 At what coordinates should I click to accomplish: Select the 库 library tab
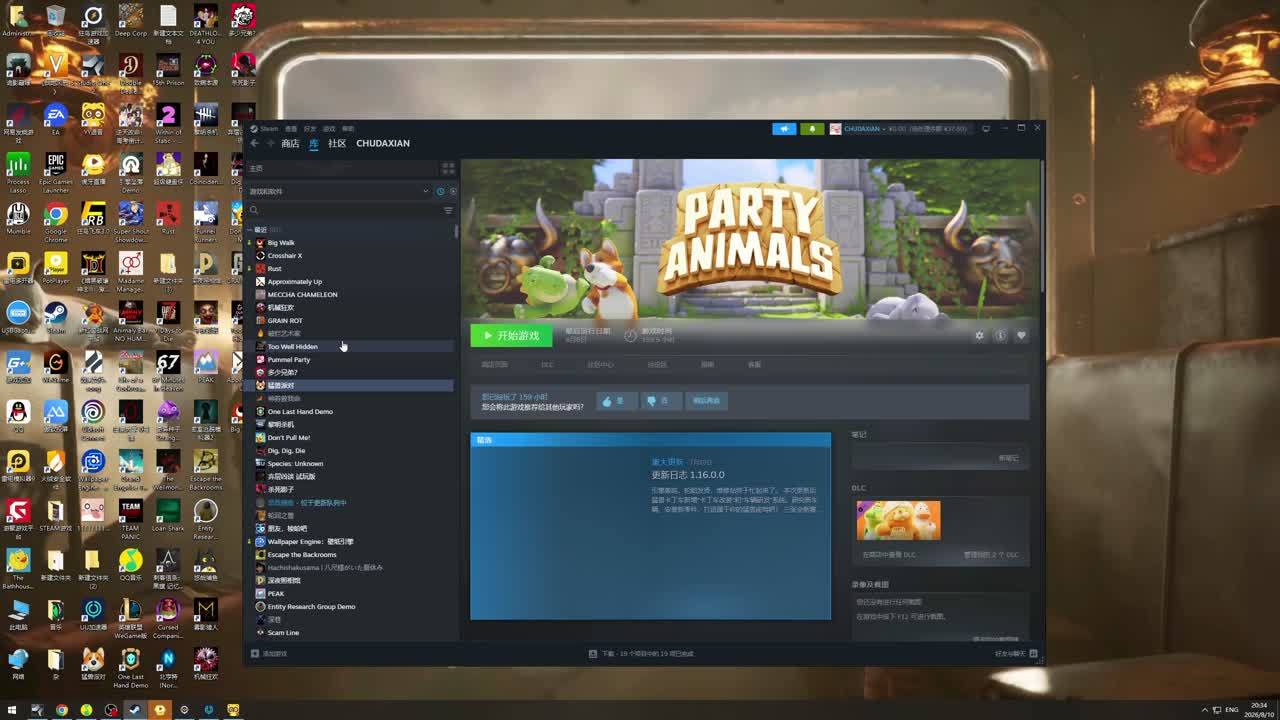[314, 143]
